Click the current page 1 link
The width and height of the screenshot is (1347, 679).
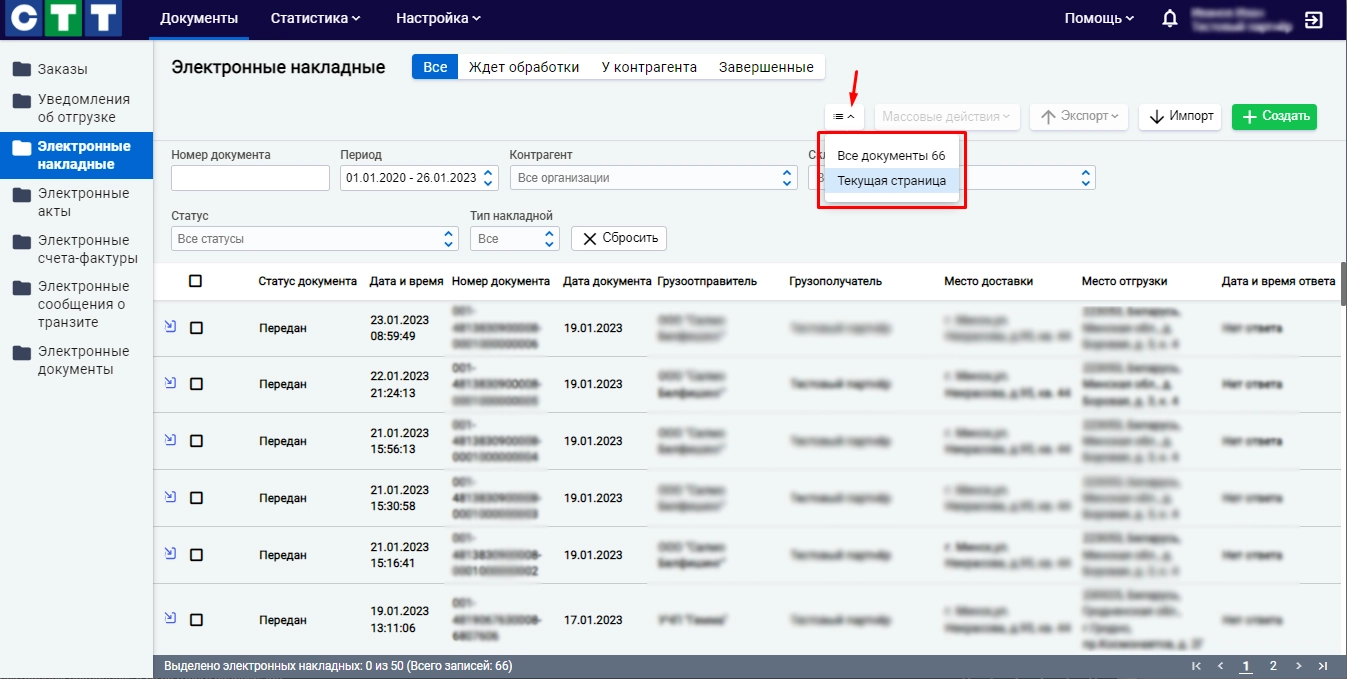pyautogui.click(x=1246, y=666)
